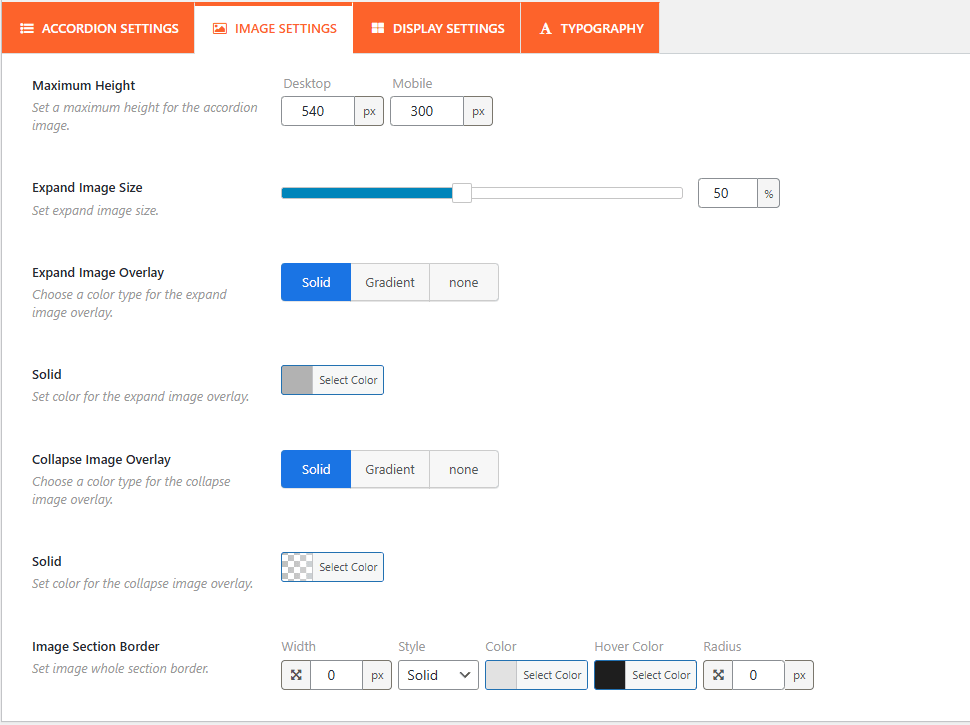Screen dimensions: 970x725
Task: Click Select Color for border Hover Color
Action: click(x=661, y=675)
